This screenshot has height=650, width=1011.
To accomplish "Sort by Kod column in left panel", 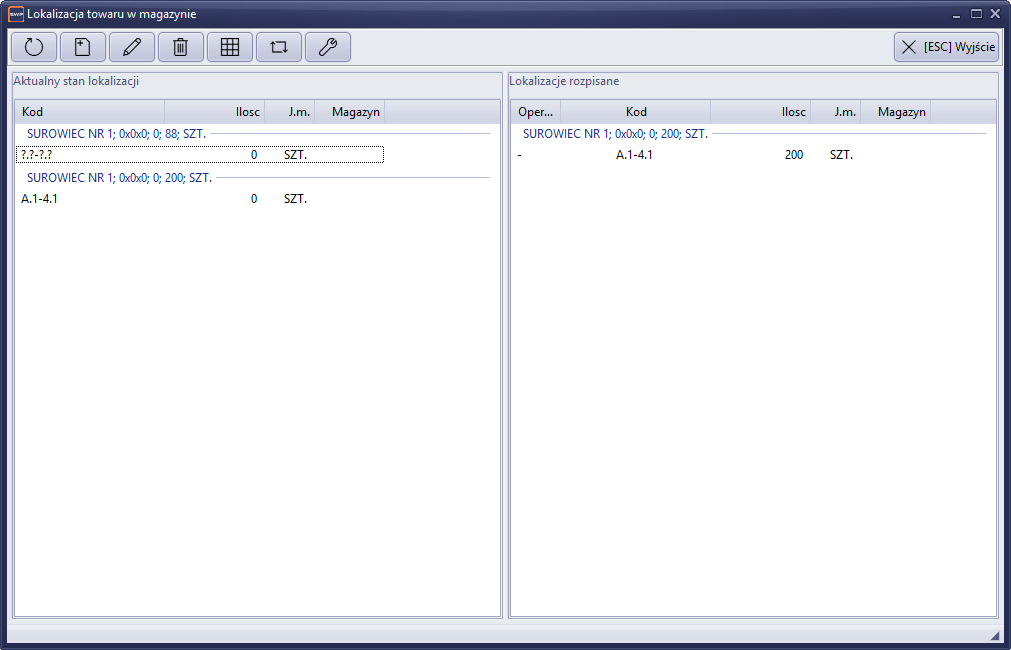I will click(90, 112).
